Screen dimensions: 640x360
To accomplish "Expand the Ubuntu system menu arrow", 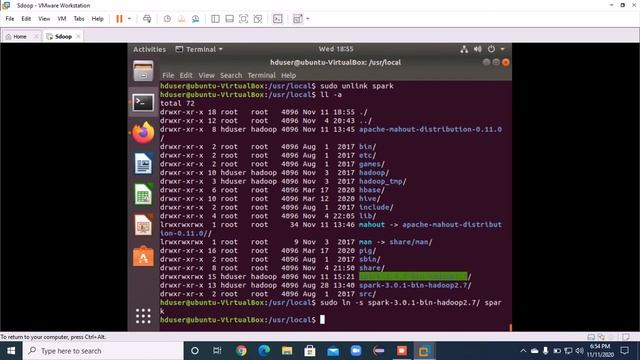I will pyautogui.click(x=502, y=49).
